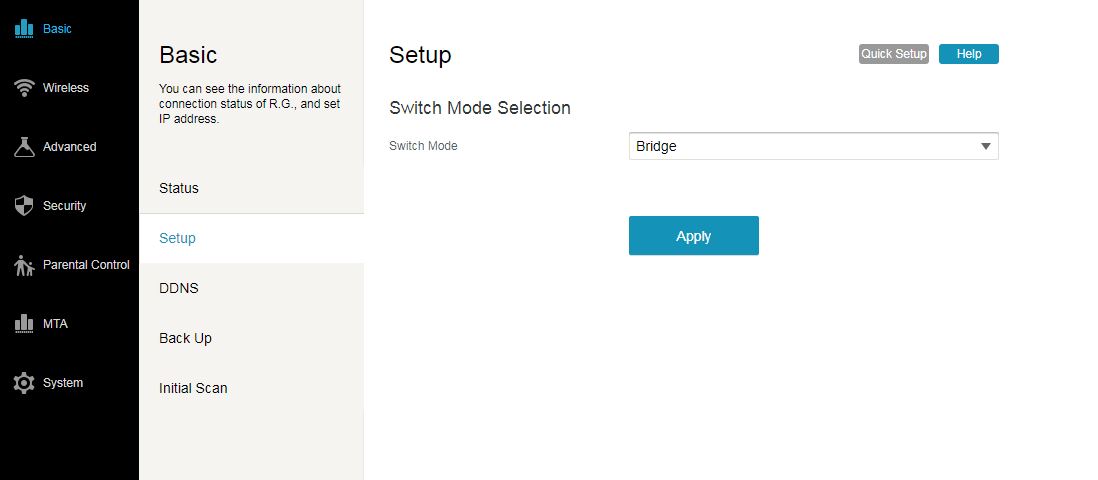Click the MTA bars icon

click(x=25, y=324)
